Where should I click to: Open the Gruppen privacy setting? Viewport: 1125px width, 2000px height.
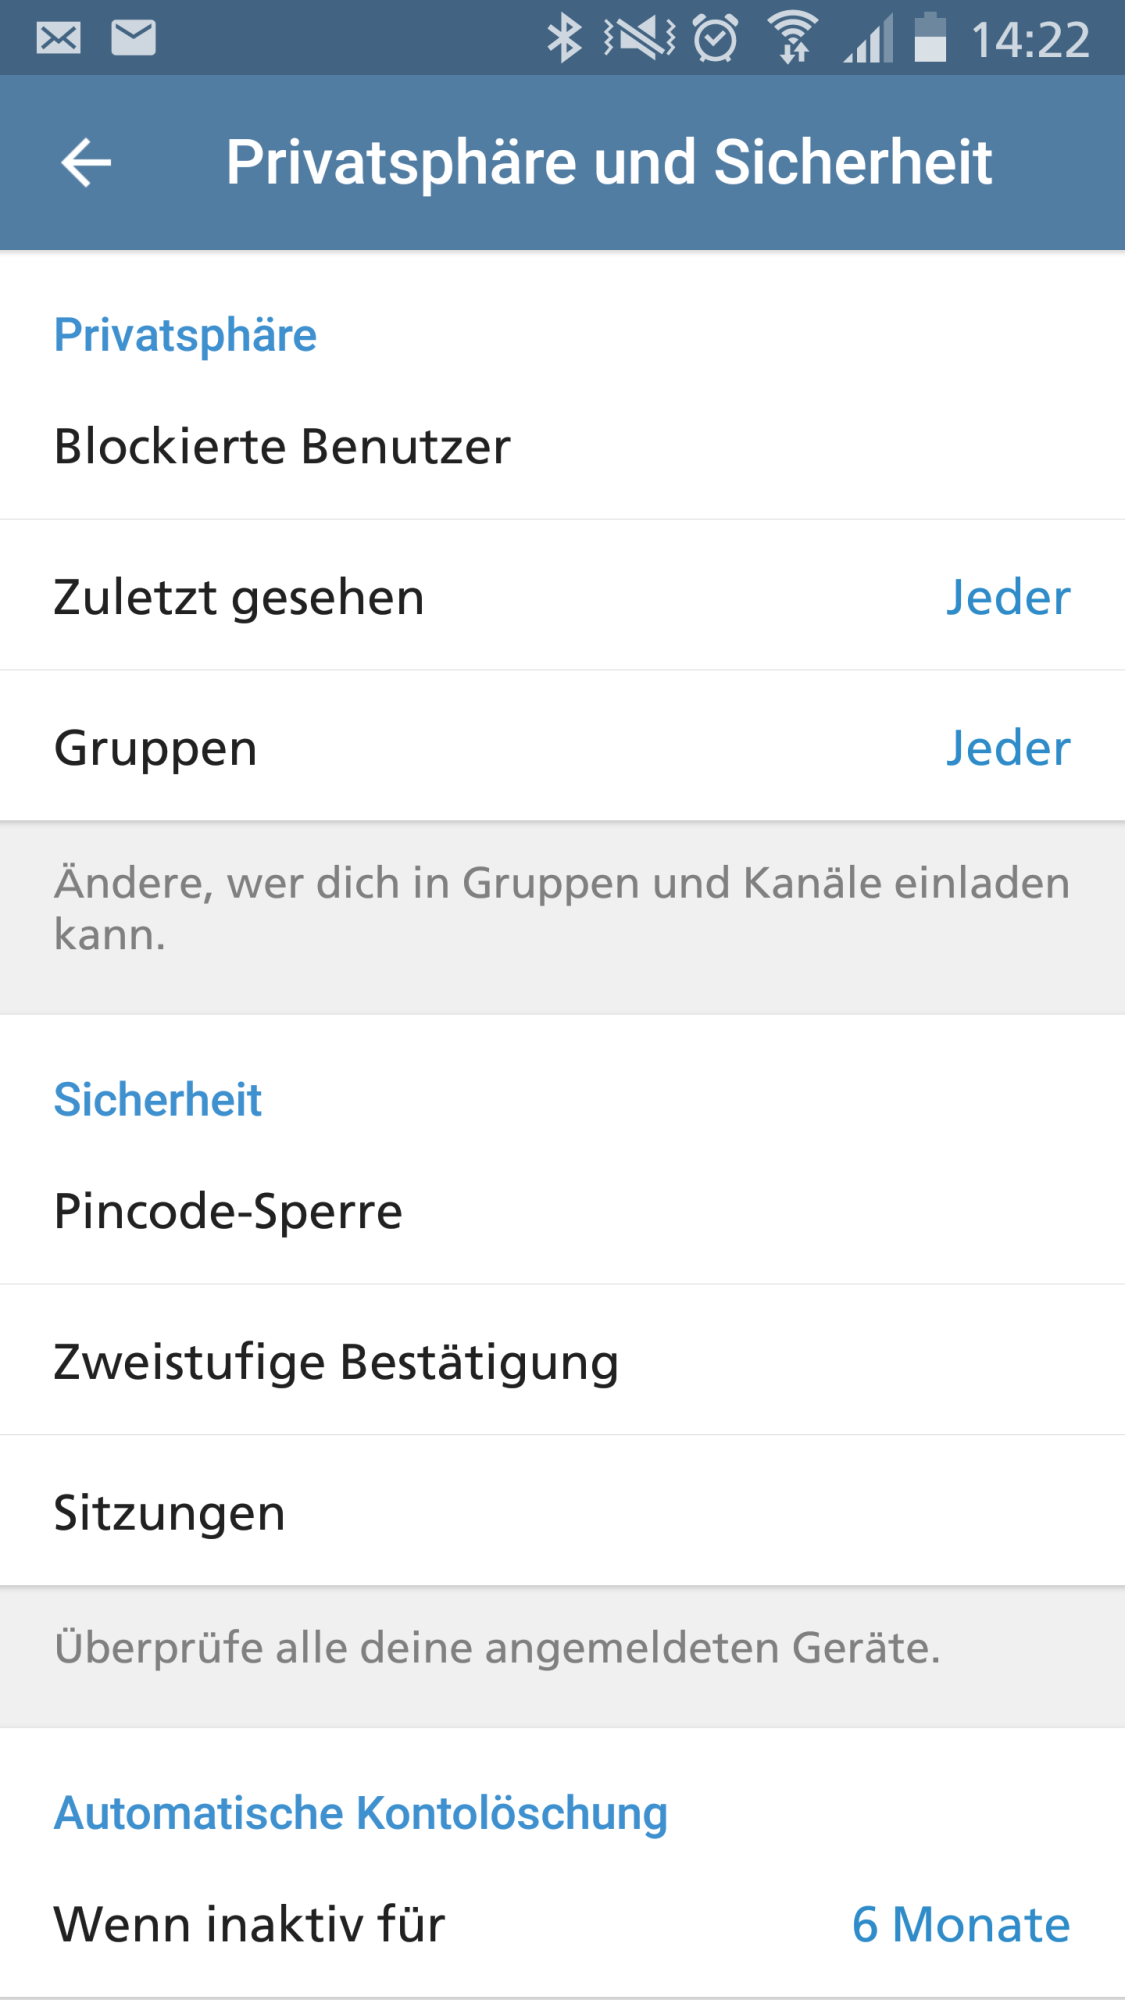point(156,748)
